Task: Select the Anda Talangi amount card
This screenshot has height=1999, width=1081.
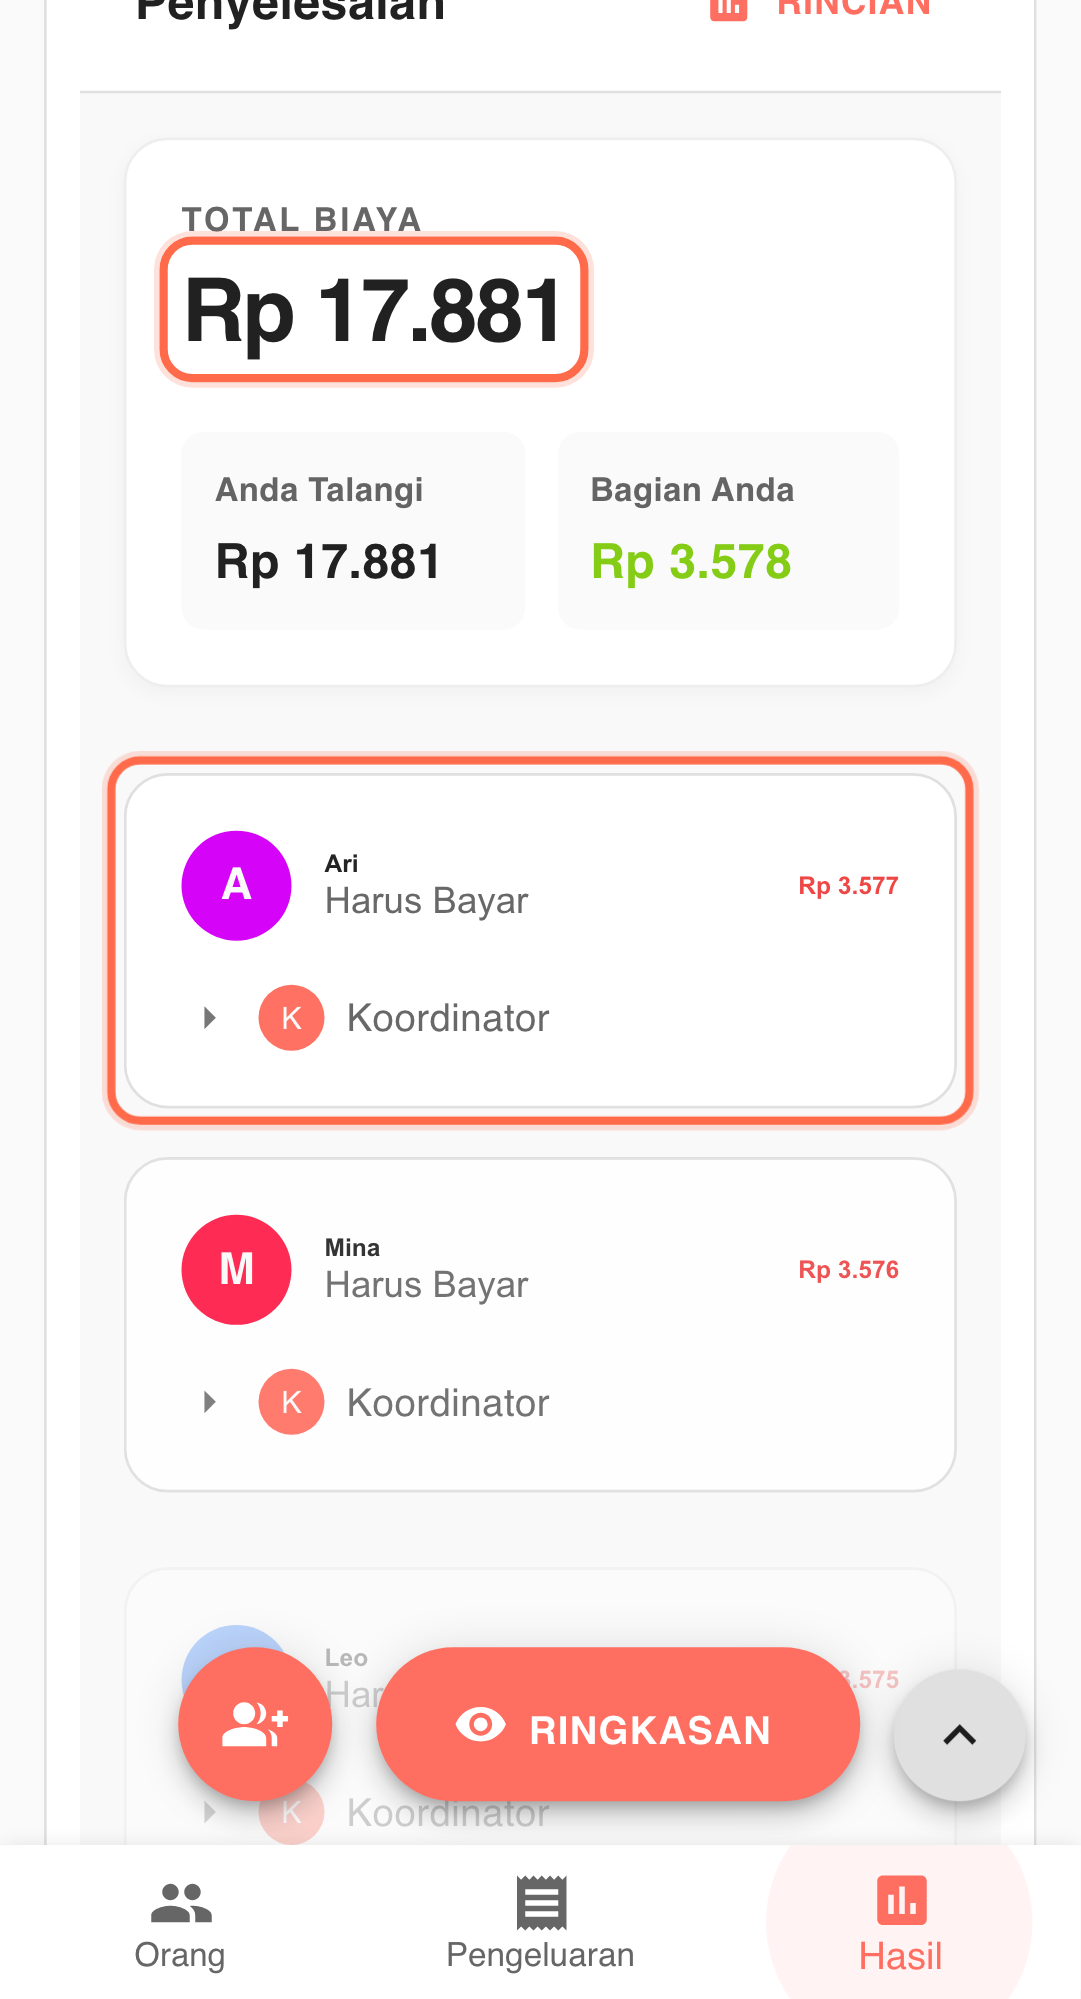Action: tap(353, 531)
